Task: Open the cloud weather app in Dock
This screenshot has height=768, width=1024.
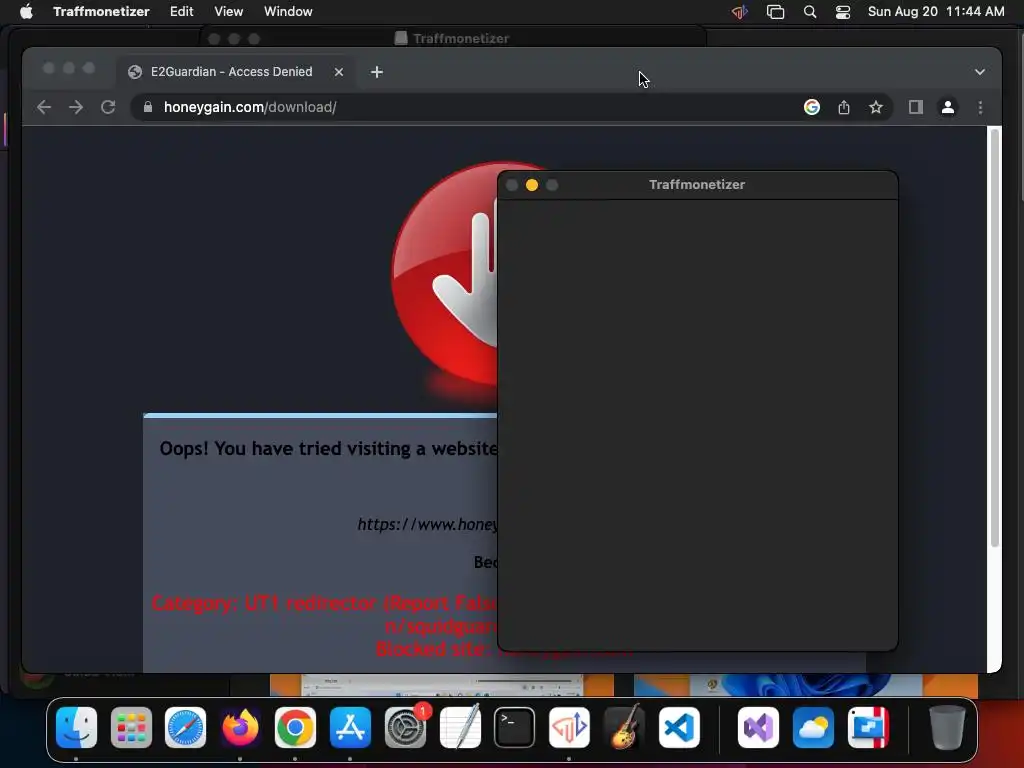Action: click(x=813, y=727)
